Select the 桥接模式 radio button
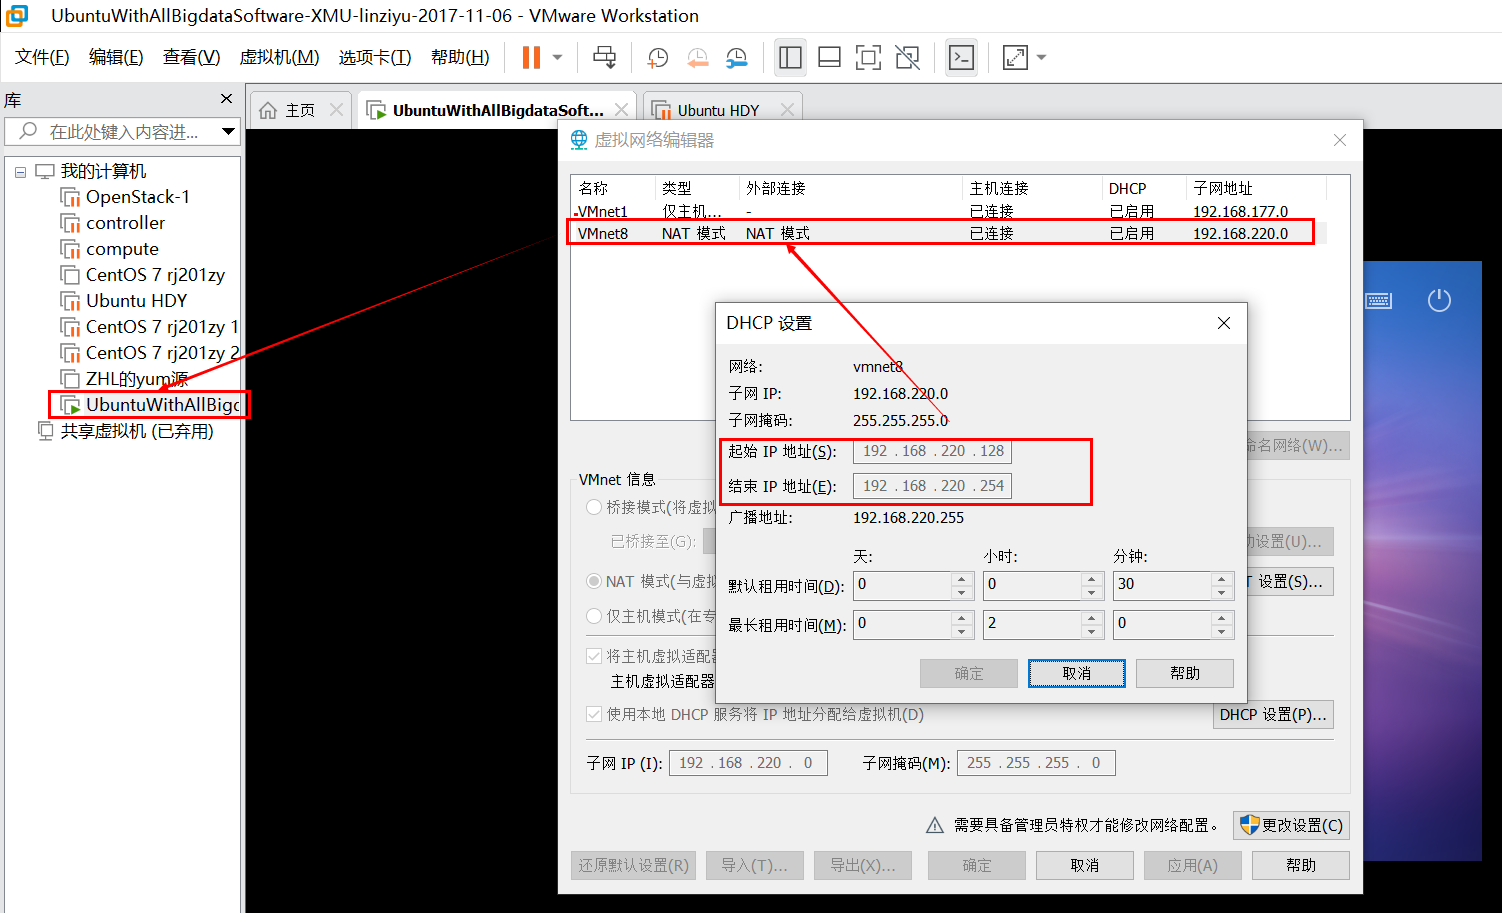Viewport: 1502px width, 913px height. tap(594, 507)
